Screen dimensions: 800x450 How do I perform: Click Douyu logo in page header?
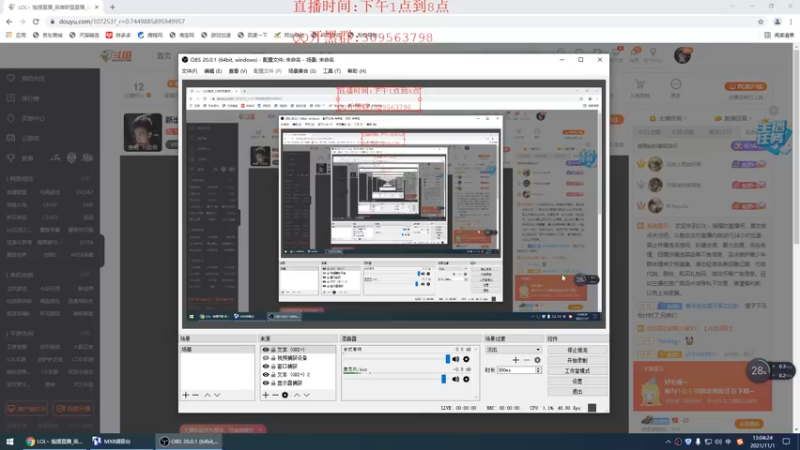pyautogui.click(x=116, y=56)
